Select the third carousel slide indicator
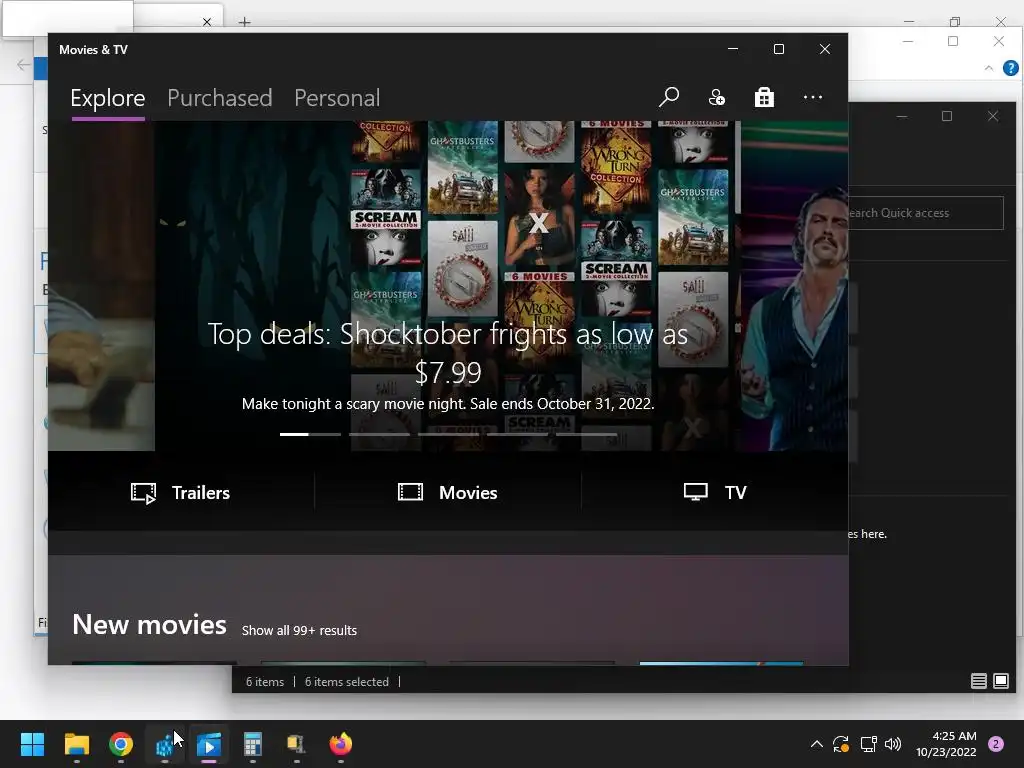1024x768 pixels. [x=448, y=434]
